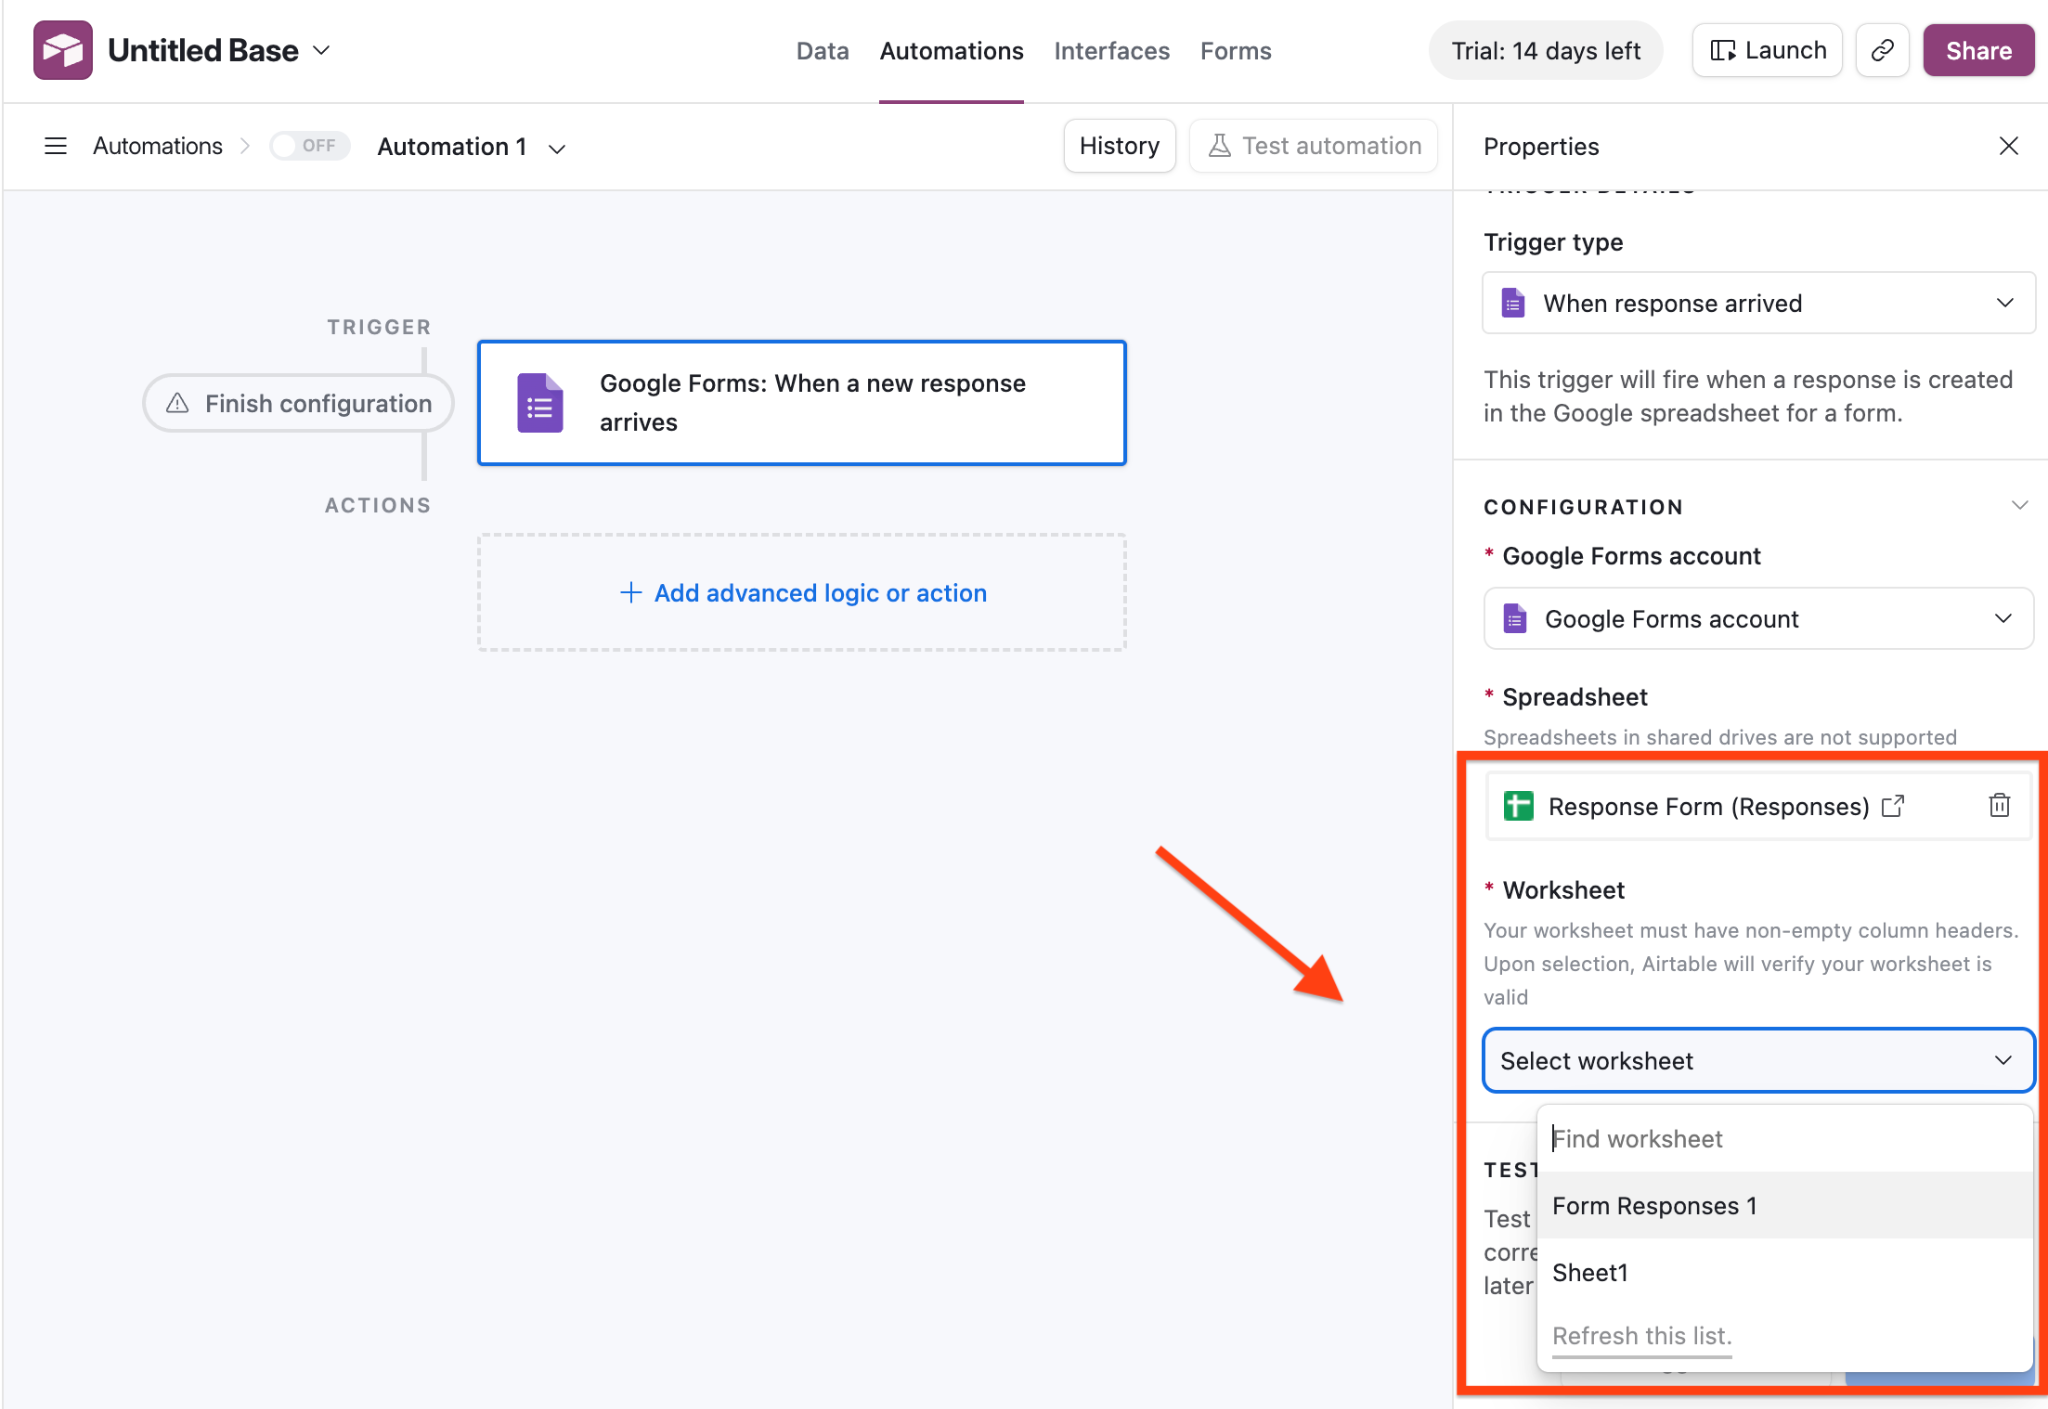Screen dimensions: 2048x1409
Task: Click the warning icon in Finish configuration pill
Action: [177, 403]
